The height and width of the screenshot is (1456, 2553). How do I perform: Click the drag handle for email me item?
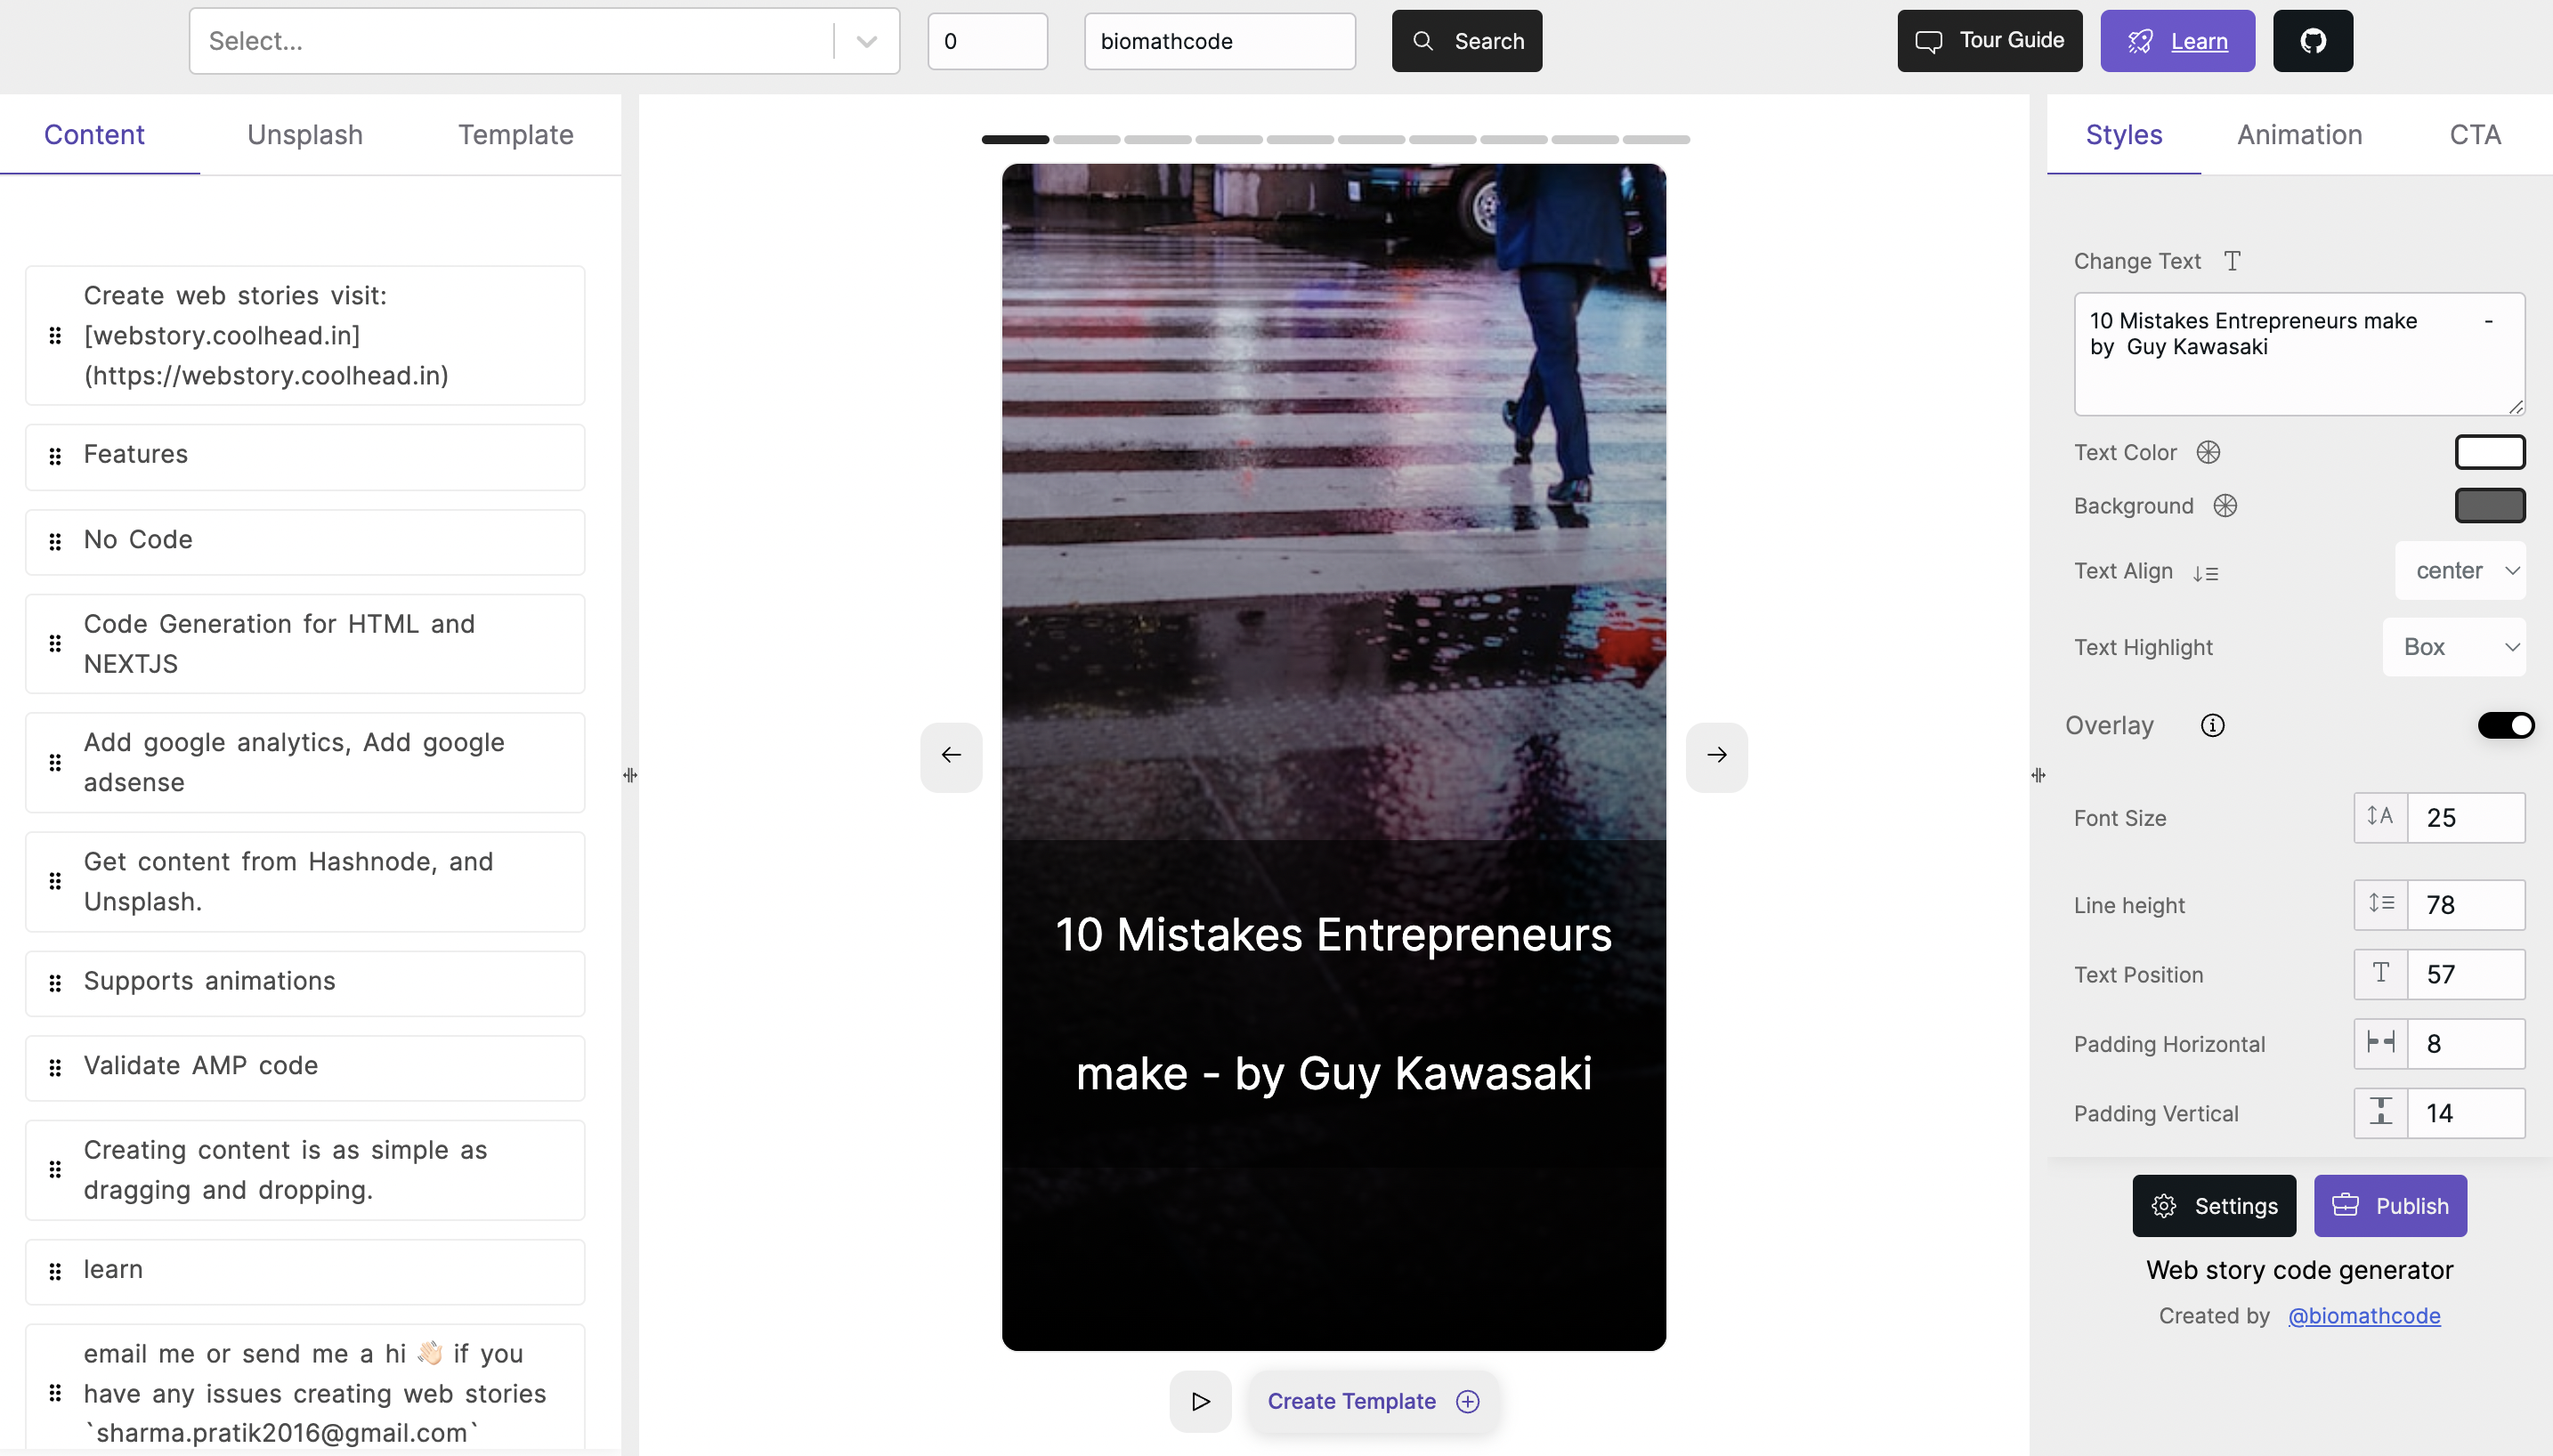pos(55,1392)
